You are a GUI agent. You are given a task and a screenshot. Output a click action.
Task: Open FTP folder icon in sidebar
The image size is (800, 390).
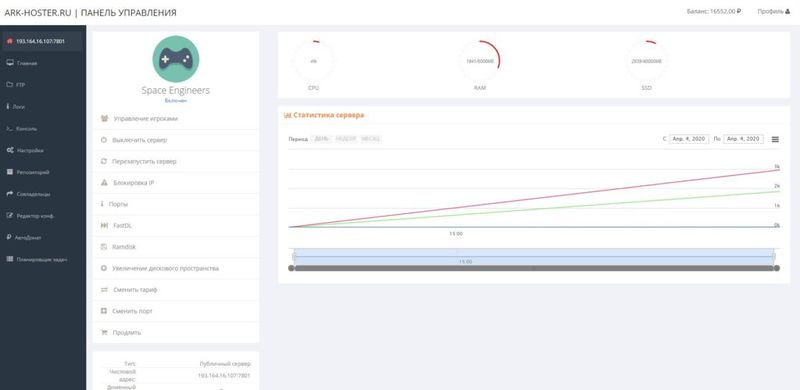pyautogui.click(x=9, y=85)
